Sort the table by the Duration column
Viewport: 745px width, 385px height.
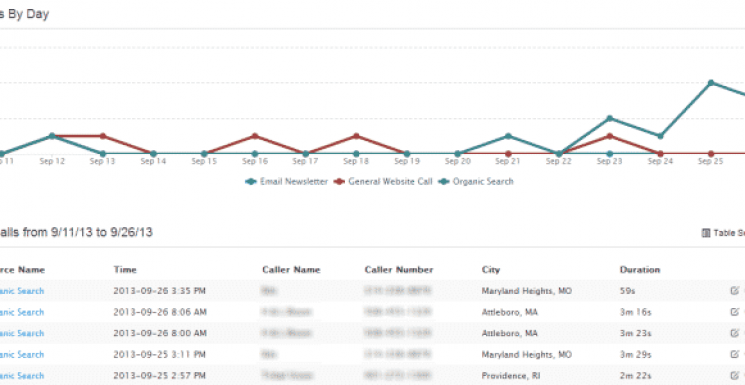pyautogui.click(x=640, y=270)
